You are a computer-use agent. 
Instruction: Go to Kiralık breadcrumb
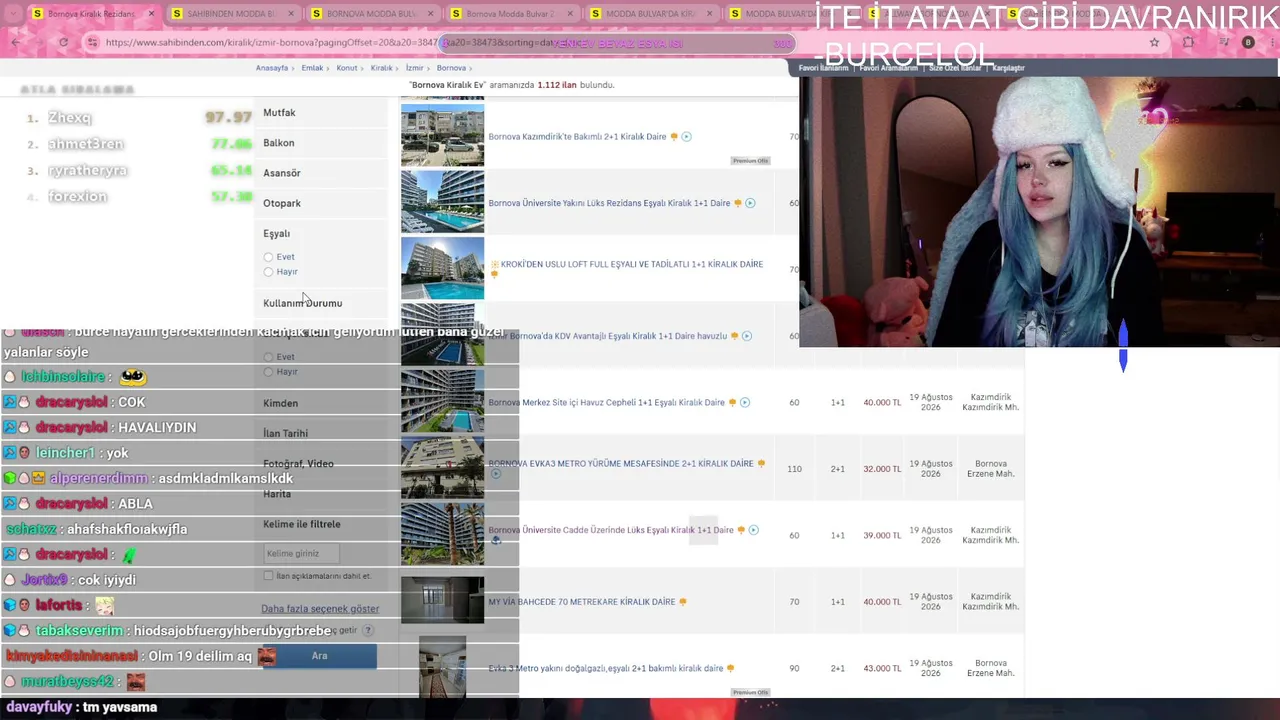[382, 68]
